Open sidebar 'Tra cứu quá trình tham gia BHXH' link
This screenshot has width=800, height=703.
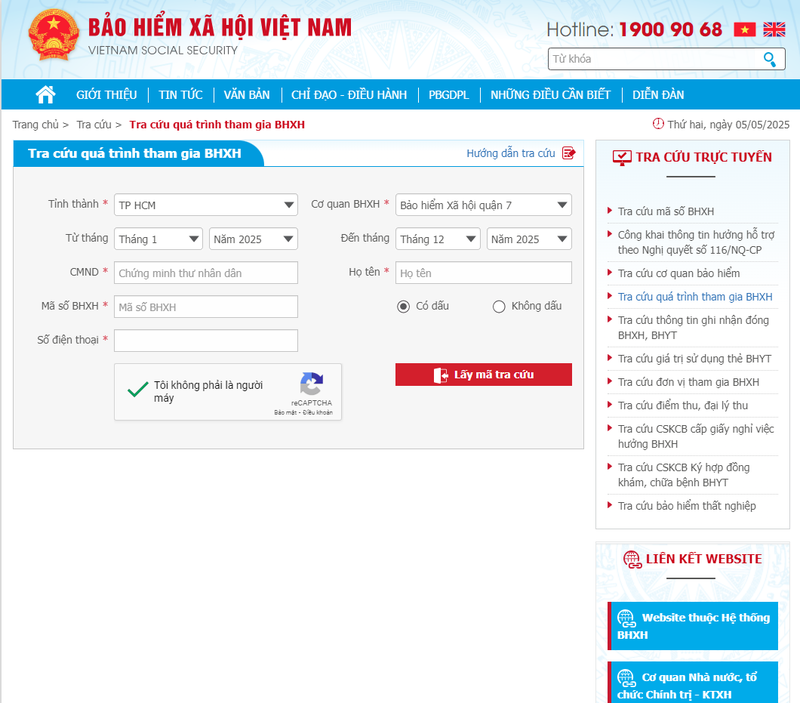click(x=695, y=297)
